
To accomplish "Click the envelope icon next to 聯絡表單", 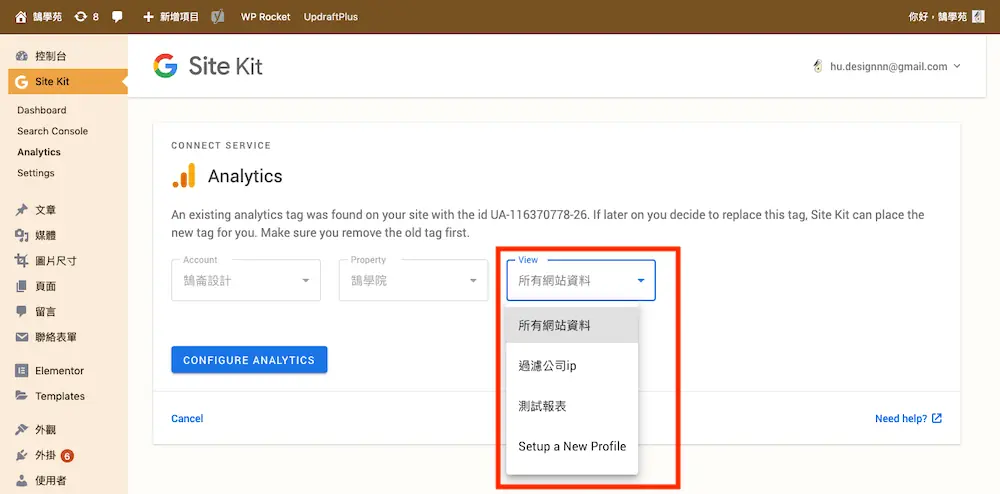I will 22,337.
